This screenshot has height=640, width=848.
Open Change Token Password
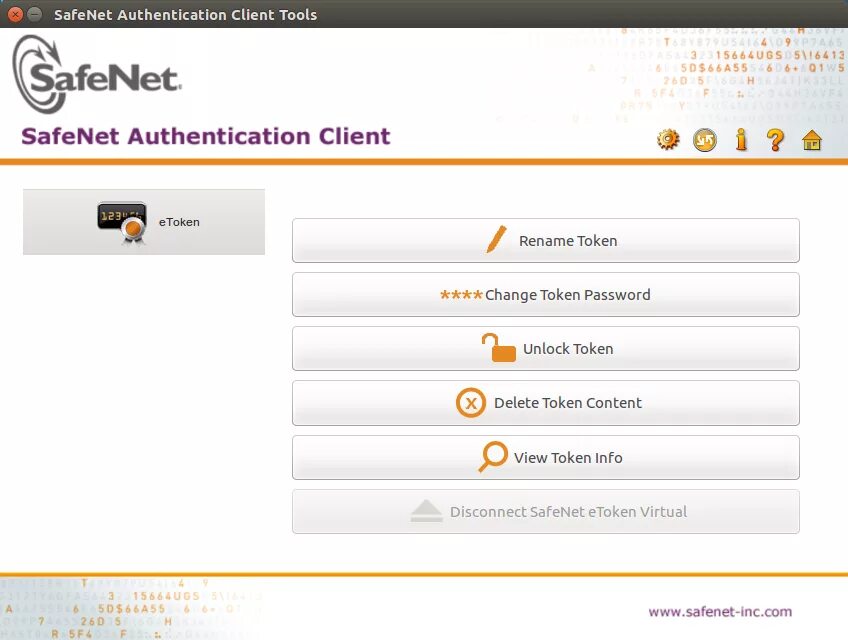tap(546, 295)
